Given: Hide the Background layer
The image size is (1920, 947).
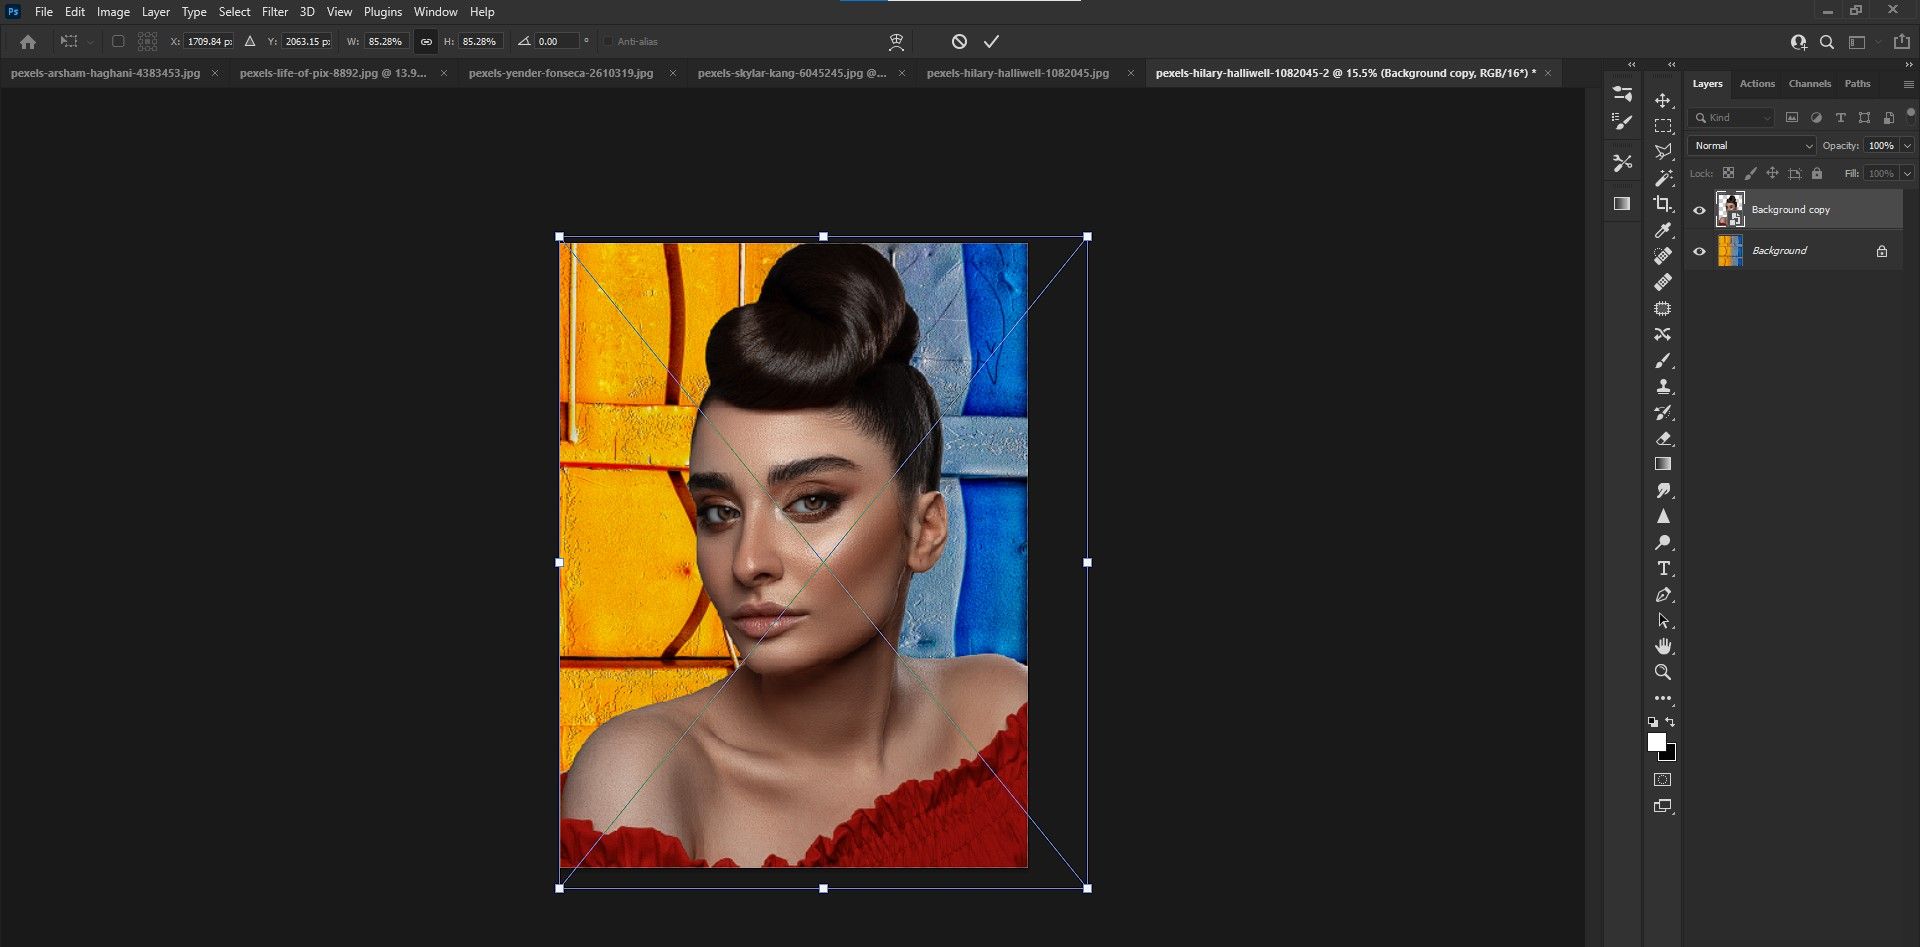Looking at the screenshot, I should click(1699, 251).
